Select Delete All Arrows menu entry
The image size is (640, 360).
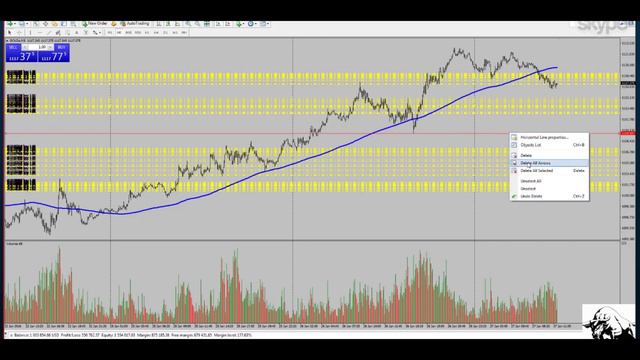coord(549,163)
